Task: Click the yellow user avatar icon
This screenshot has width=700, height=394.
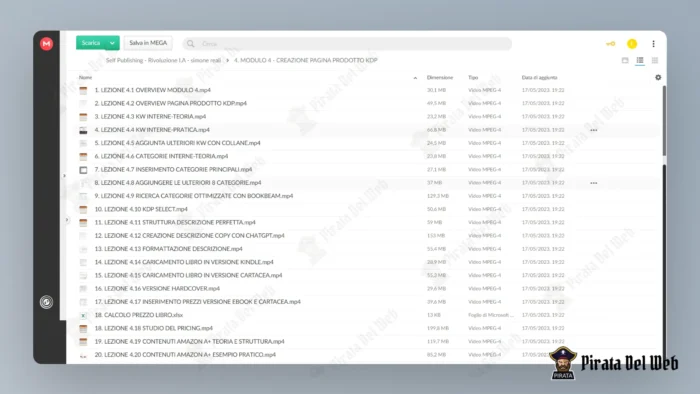Action: (632, 44)
